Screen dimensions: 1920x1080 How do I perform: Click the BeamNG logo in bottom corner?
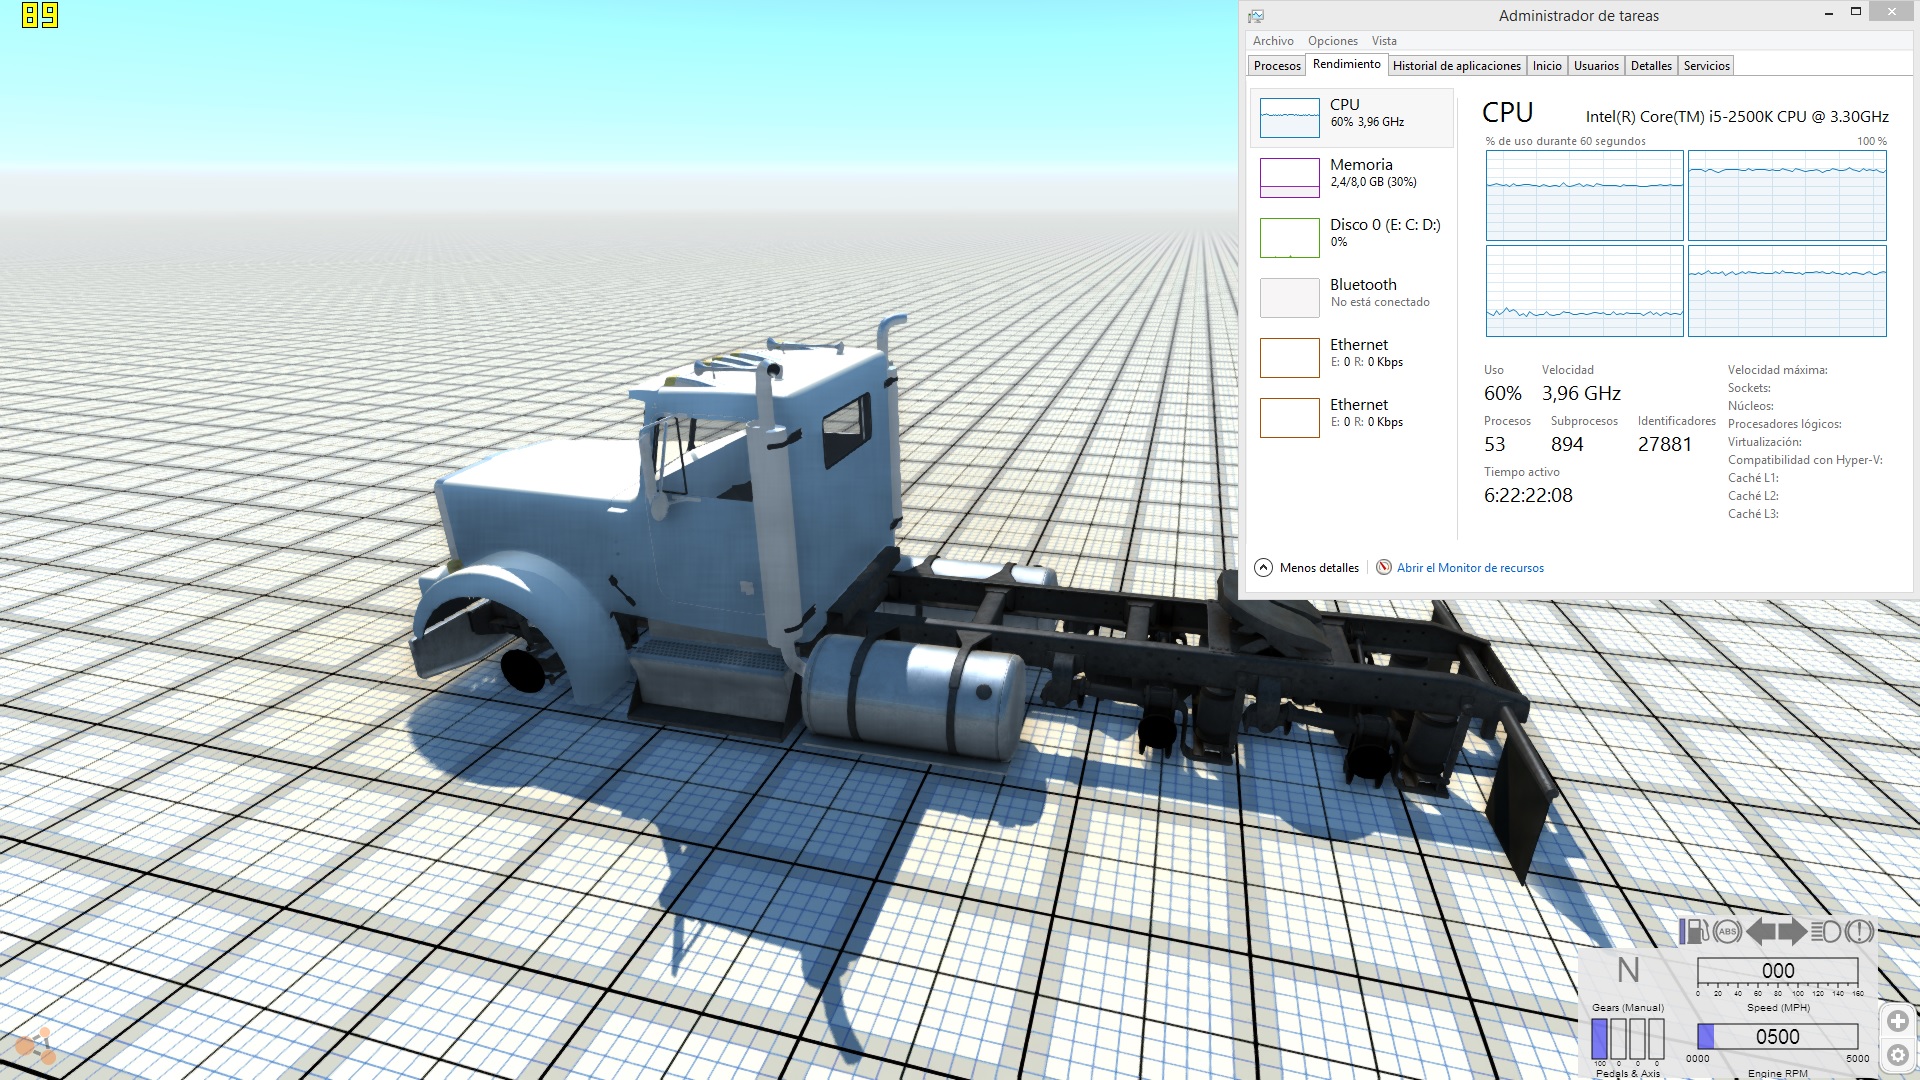tap(37, 1048)
